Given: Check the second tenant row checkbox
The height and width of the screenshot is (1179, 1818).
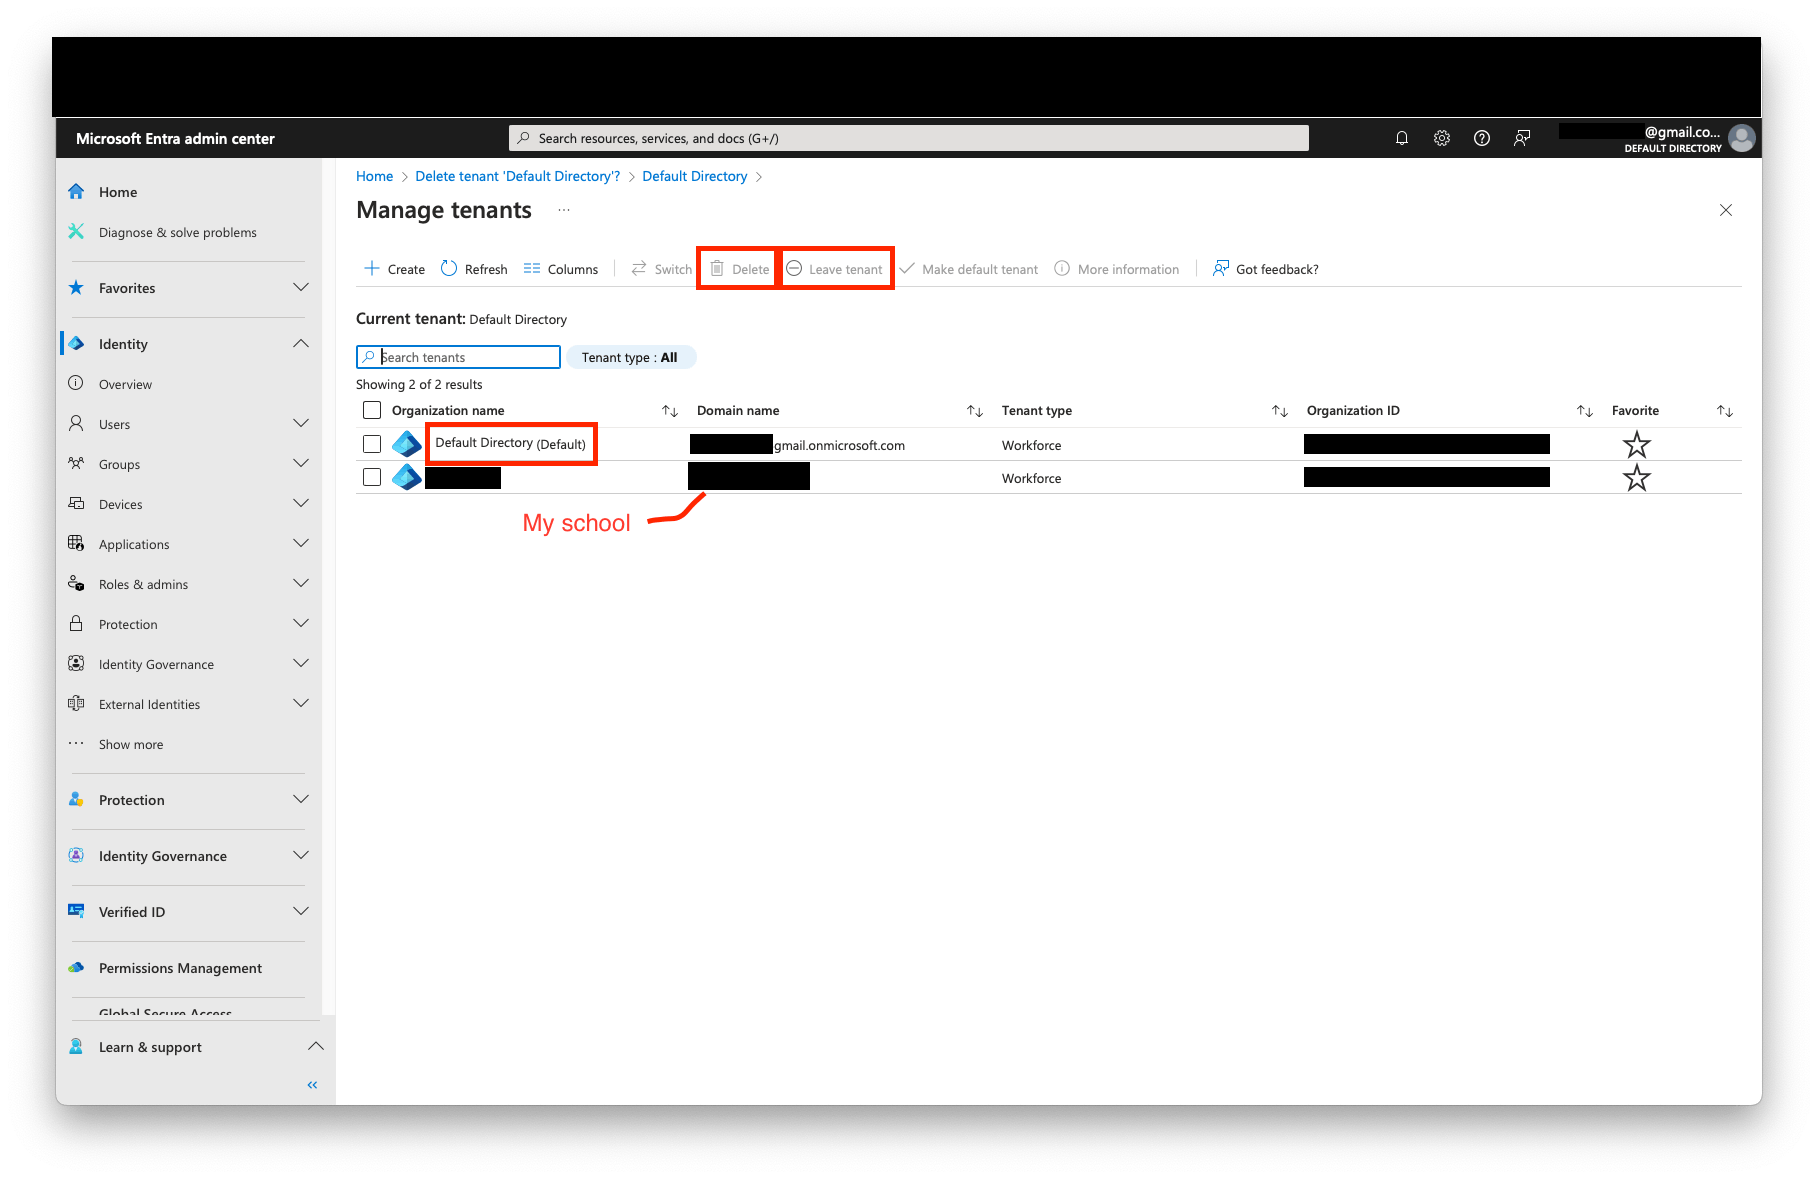Looking at the screenshot, I should [372, 477].
